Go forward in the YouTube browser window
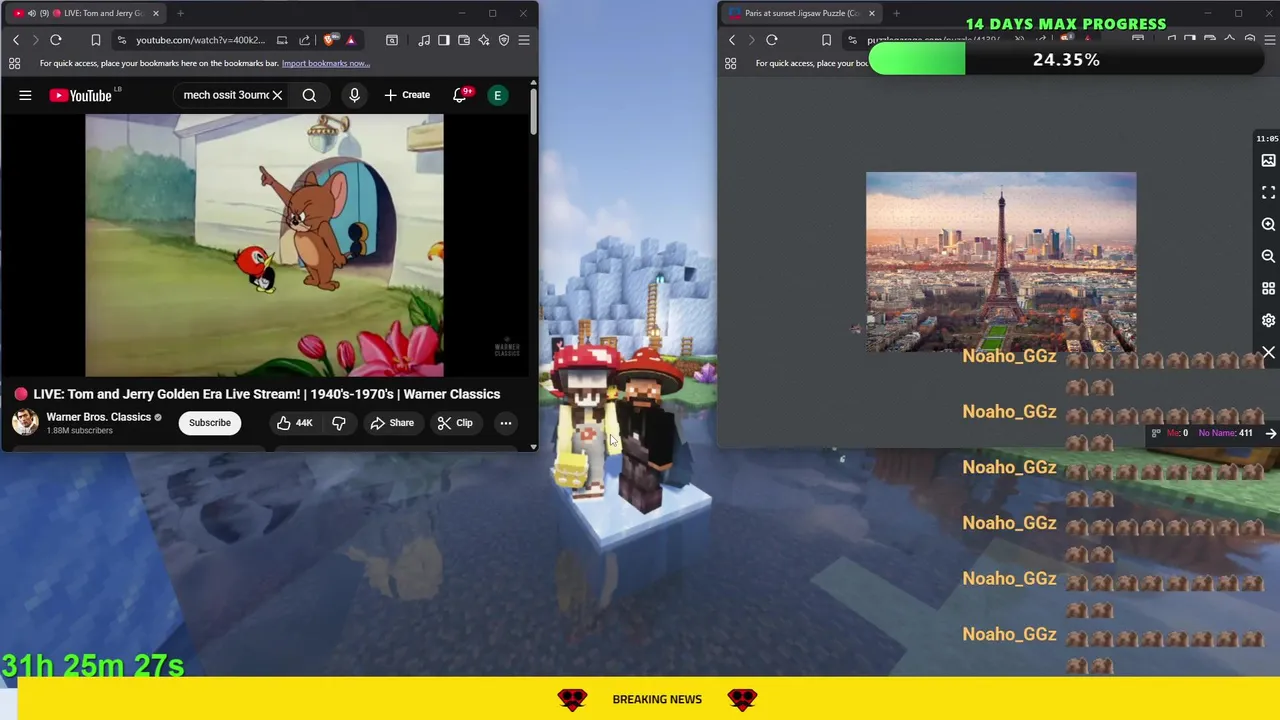The image size is (1280, 720). 35,40
